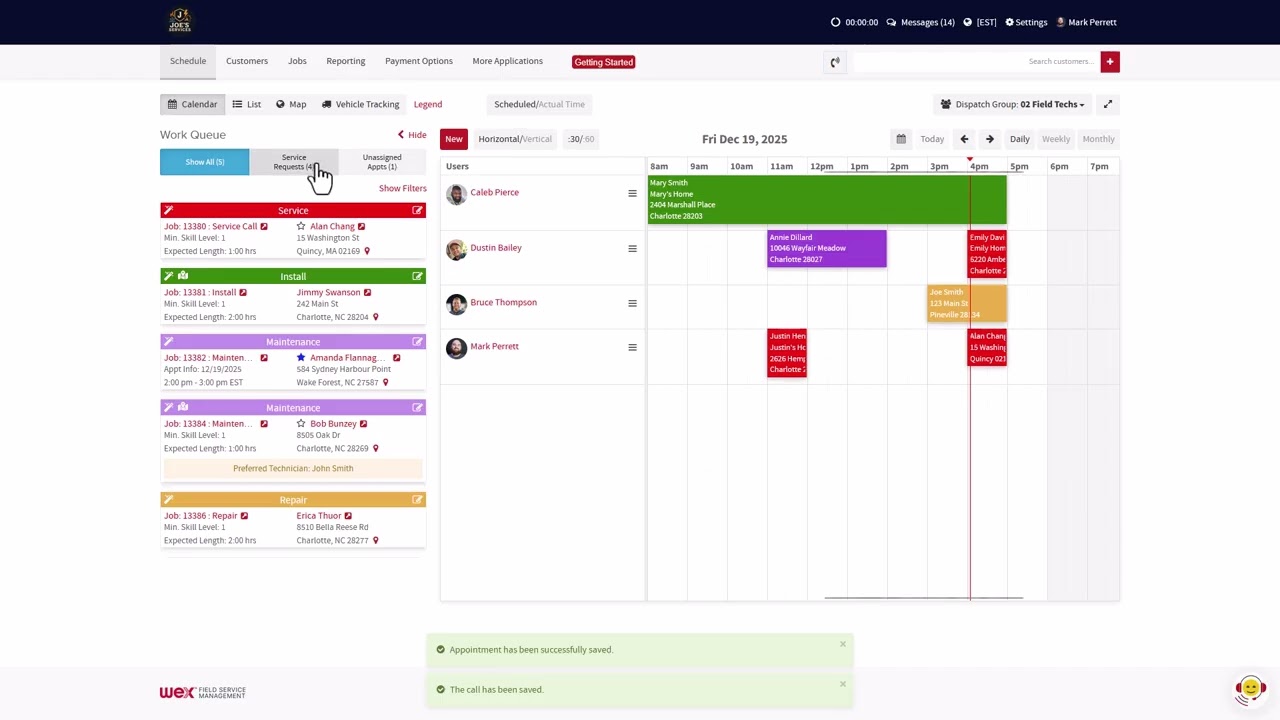Image resolution: width=1280 pixels, height=720 pixels.
Task: Click map pin for Charlotte 28277 address
Action: coord(375,540)
